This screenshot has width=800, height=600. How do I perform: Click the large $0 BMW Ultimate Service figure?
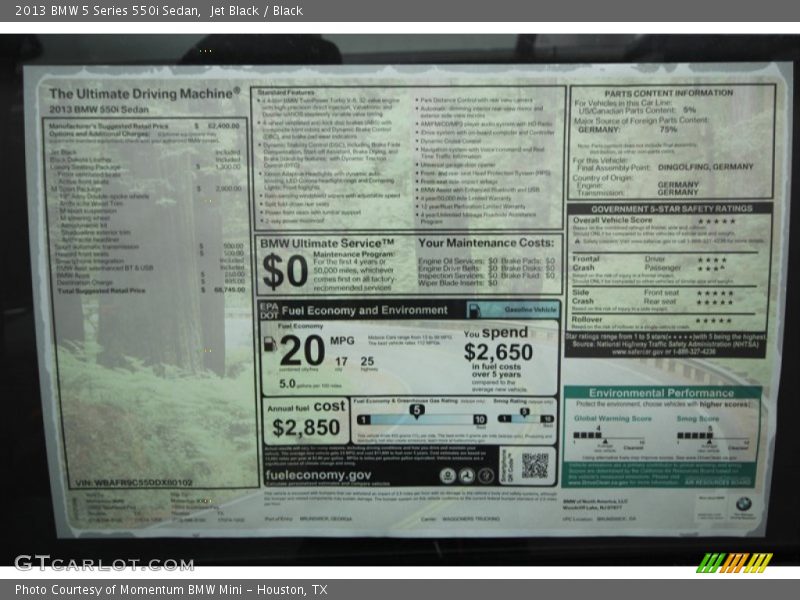284,270
